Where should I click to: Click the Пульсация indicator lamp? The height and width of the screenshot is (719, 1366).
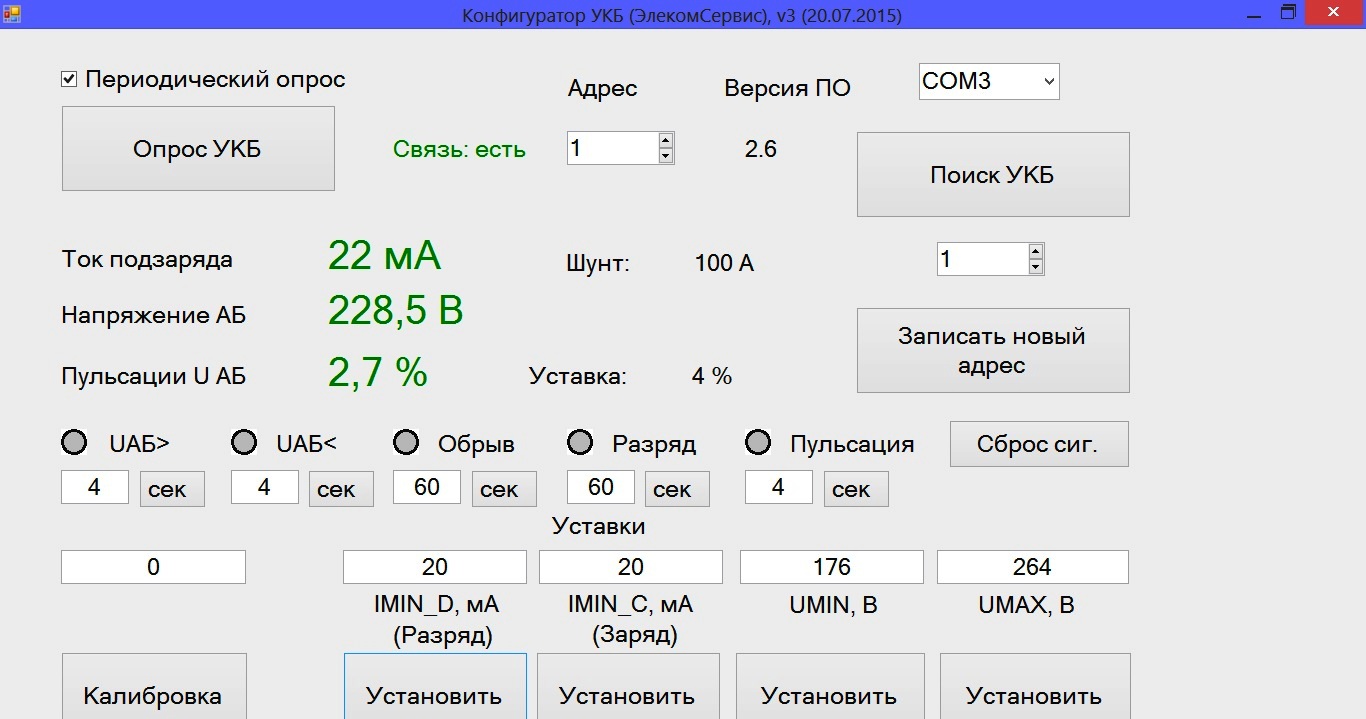coord(759,442)
